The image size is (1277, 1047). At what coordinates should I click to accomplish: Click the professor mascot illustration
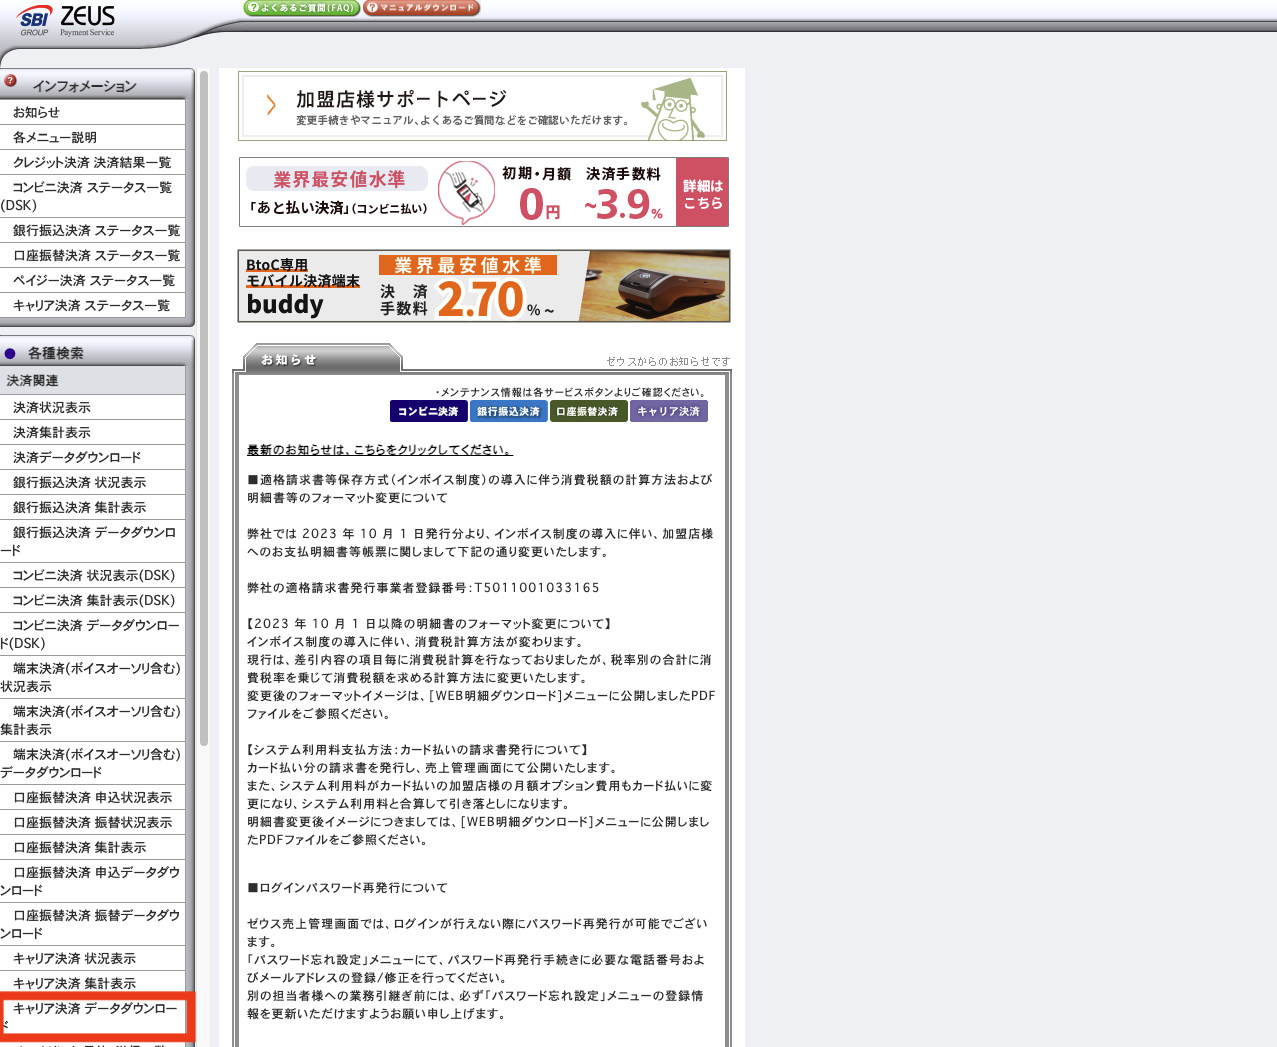pyautogui.click(x=676, y=109)
